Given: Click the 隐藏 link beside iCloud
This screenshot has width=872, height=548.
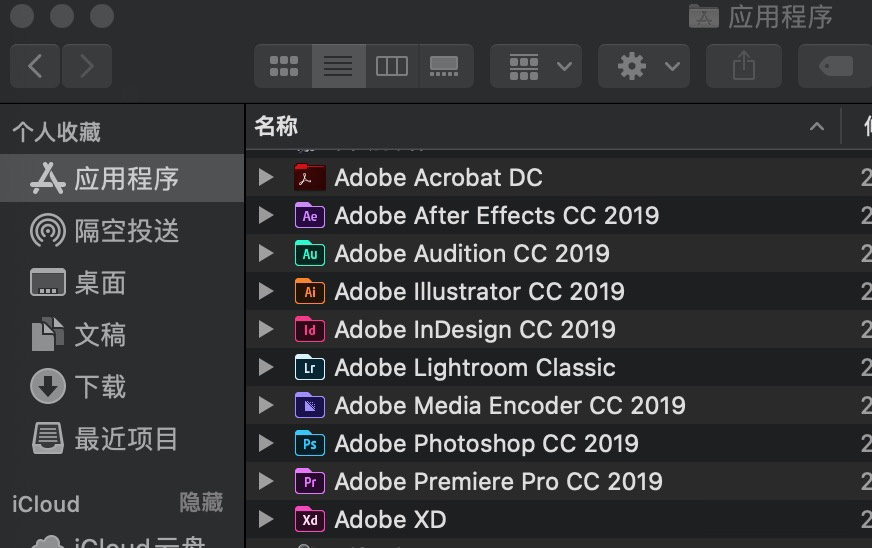Looking at the screenshot, I should (201, 502).
